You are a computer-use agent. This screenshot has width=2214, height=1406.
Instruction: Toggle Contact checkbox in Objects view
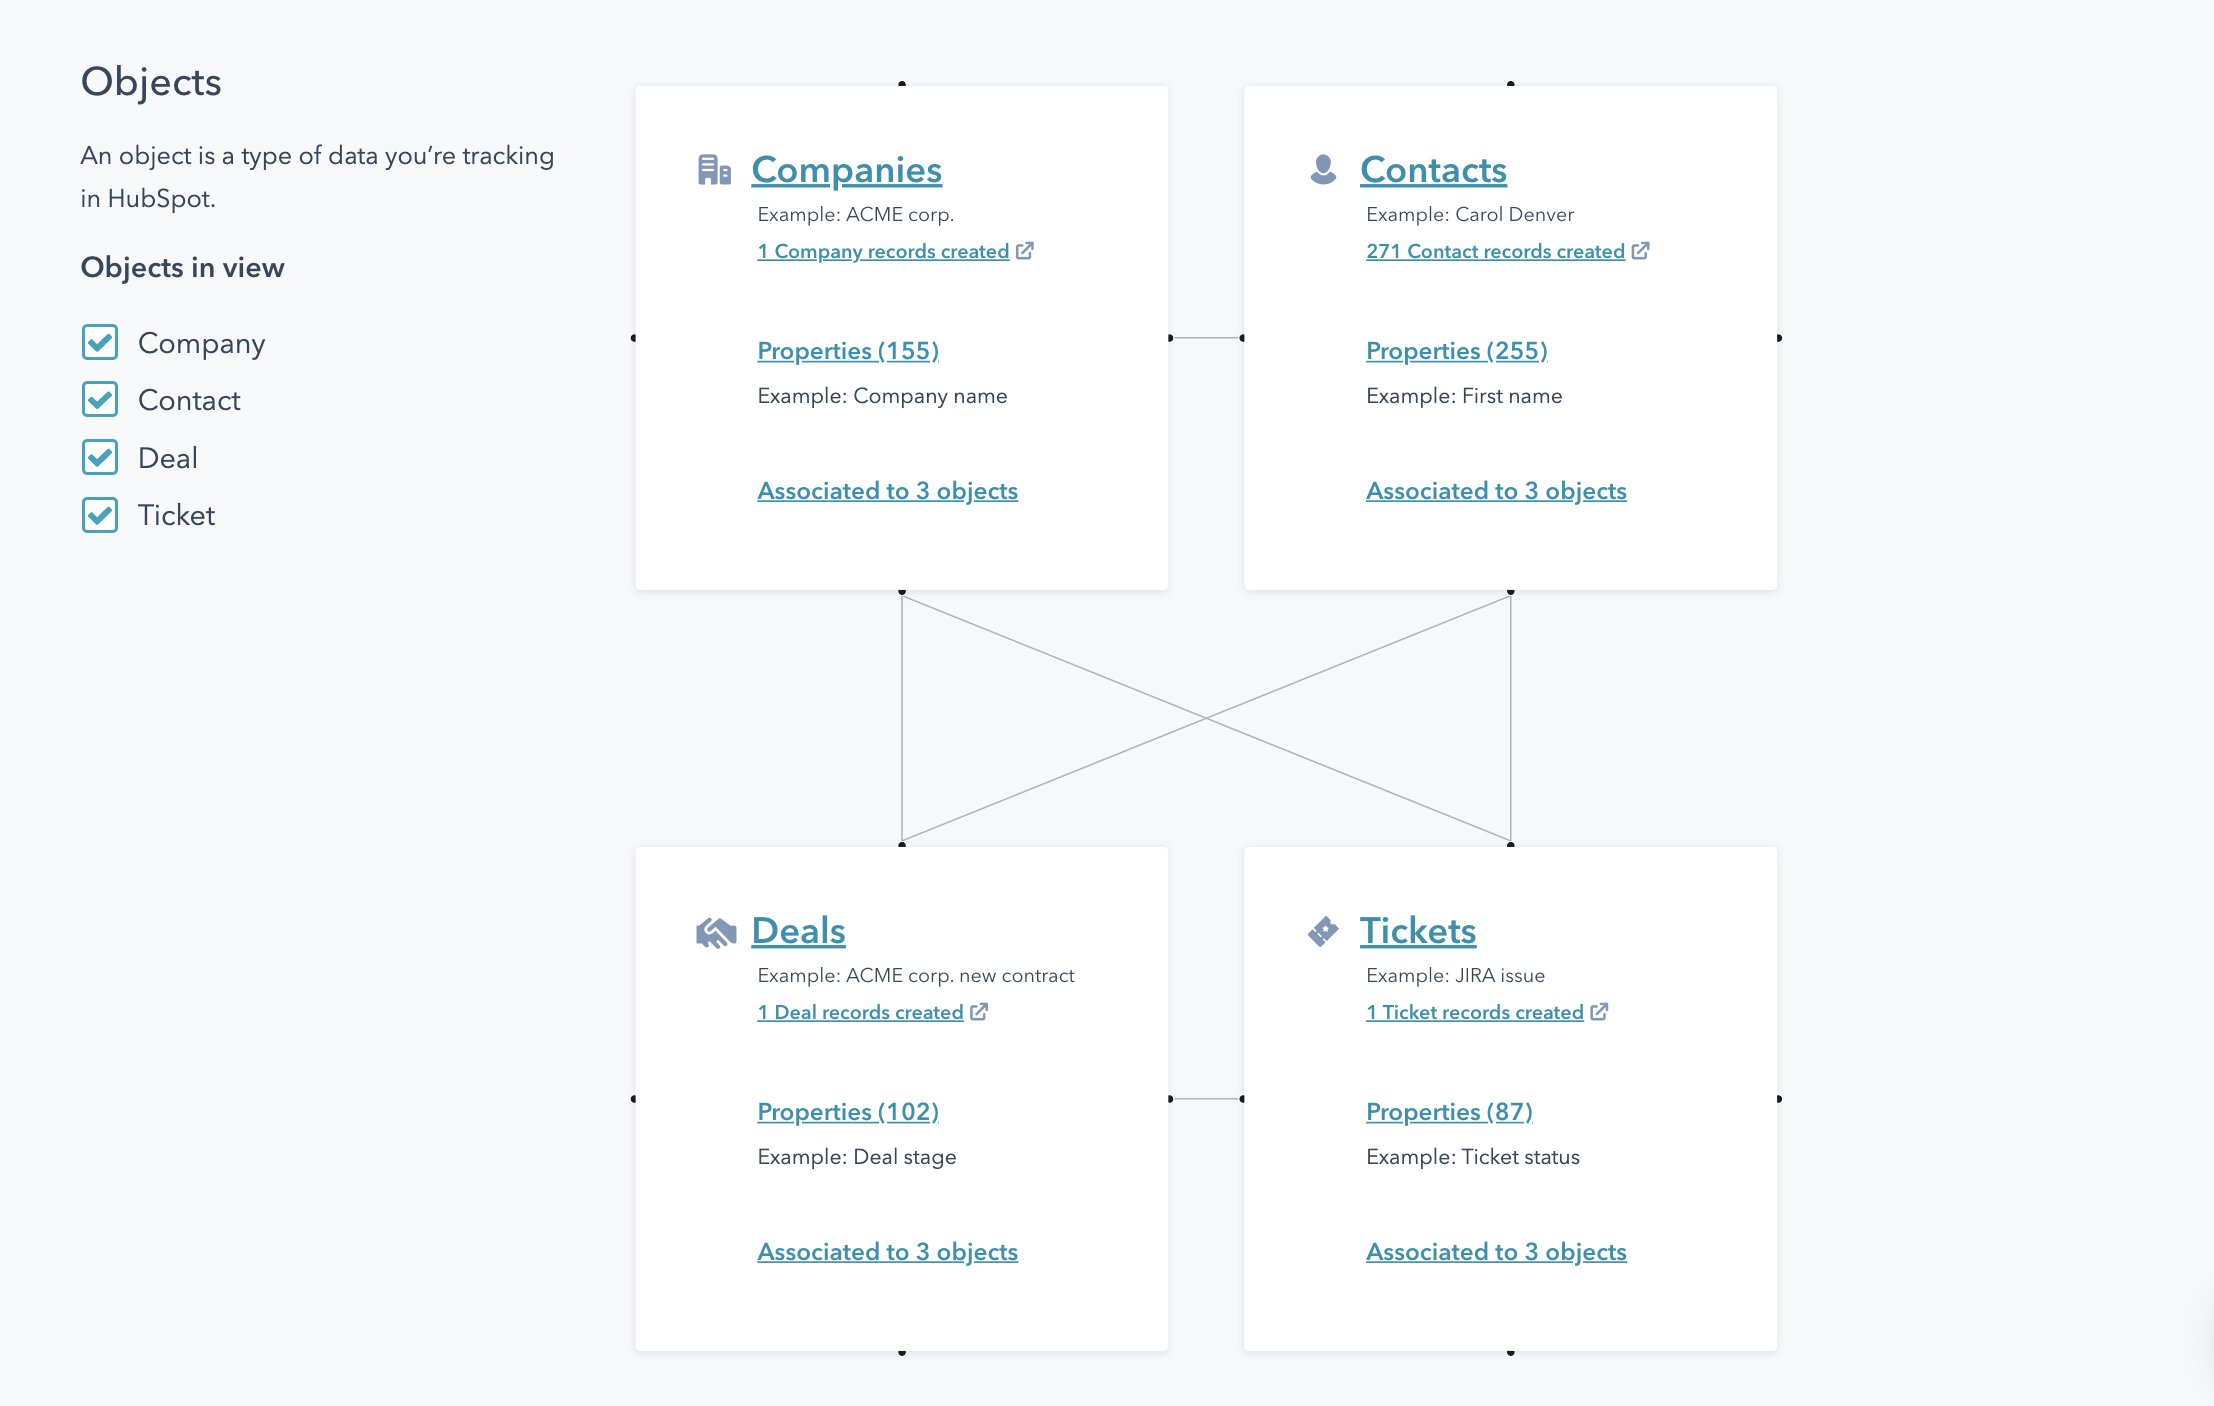100,400
